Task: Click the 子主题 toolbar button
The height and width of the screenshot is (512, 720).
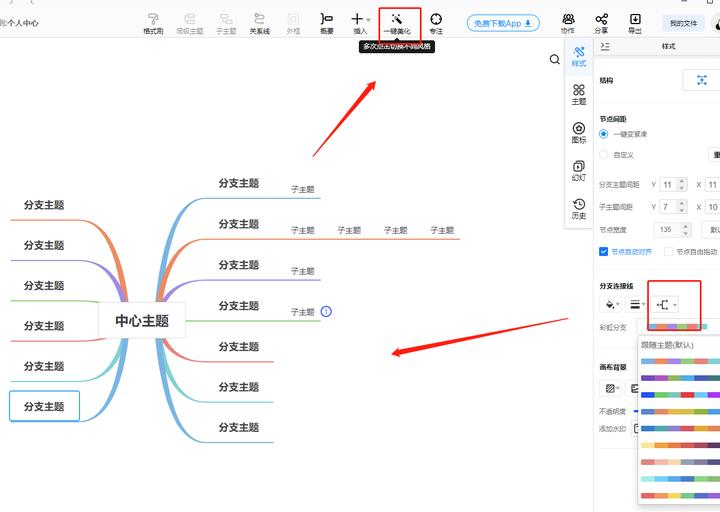Action: 226,23
